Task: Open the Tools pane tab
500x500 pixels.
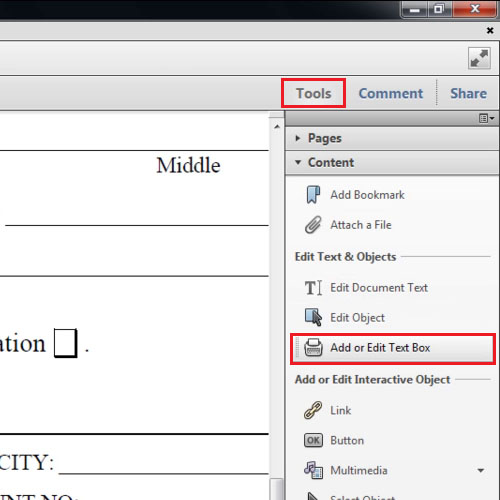Action: click(x=313, y=93)
